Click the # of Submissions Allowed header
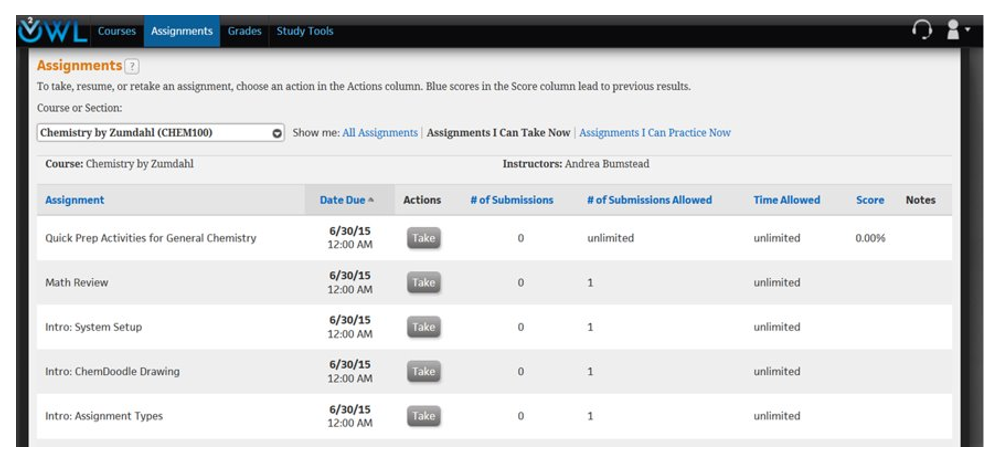This screenshot has width=998, height=462. pyautogui.click(x=649, y=200)
